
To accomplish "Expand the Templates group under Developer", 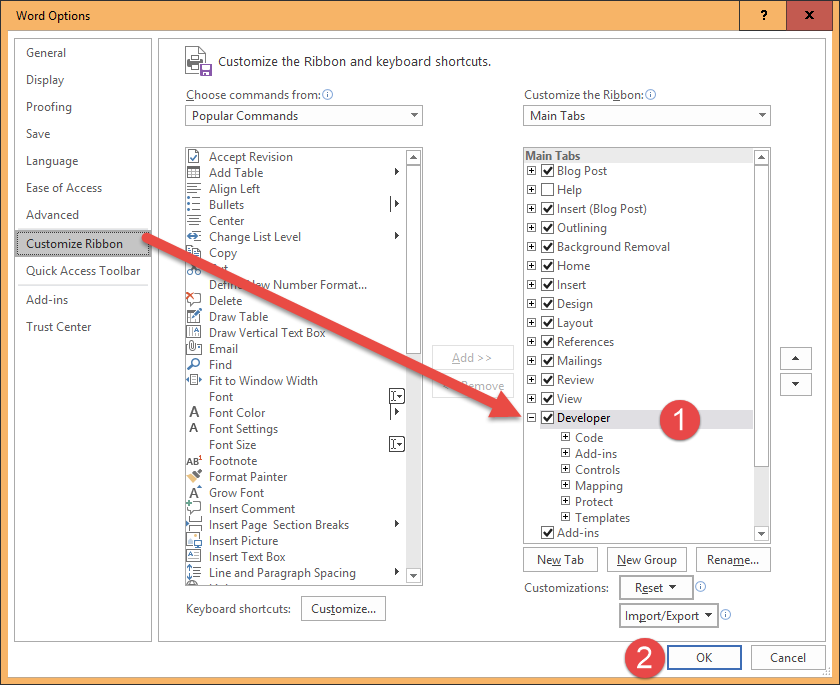I will [x=565, y=517].
